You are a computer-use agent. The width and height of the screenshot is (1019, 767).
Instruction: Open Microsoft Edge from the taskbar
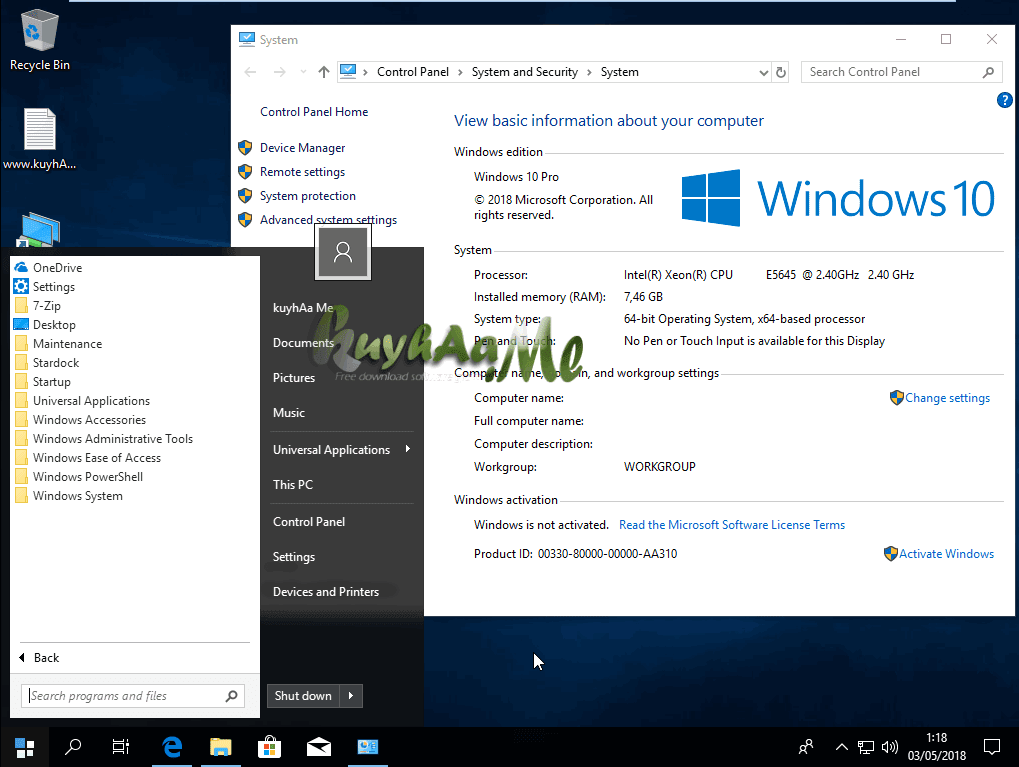(171, 746)
